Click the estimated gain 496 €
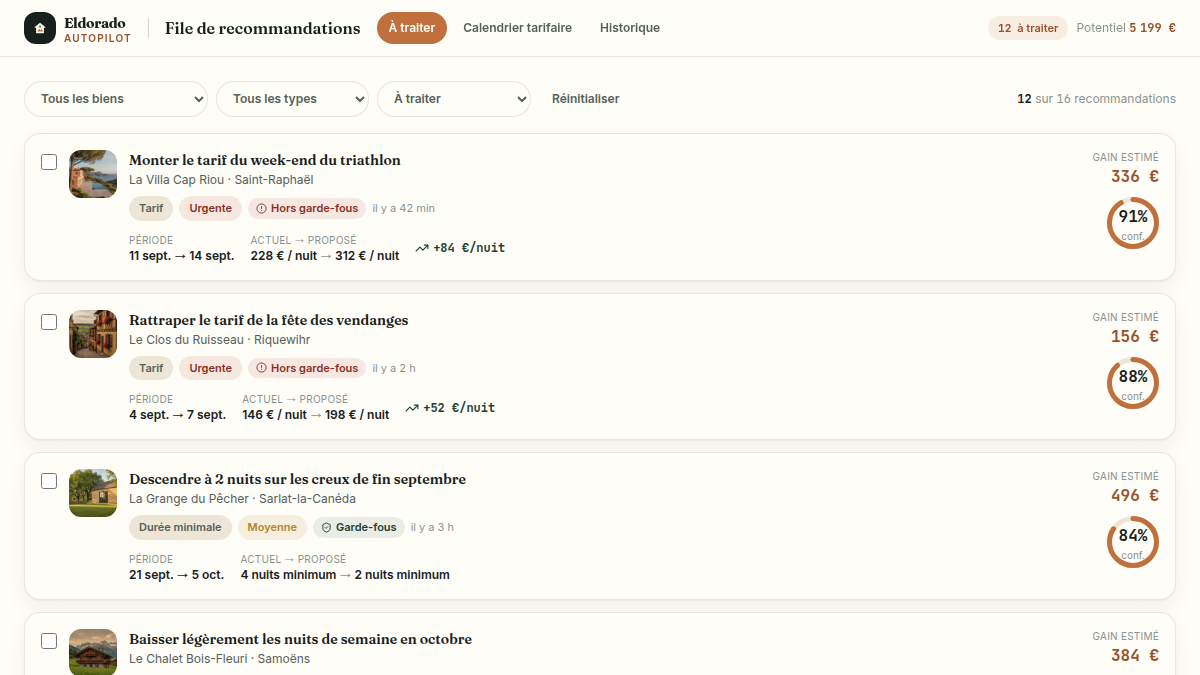This screenshot has height=675, width=1200. [1135, 496]
